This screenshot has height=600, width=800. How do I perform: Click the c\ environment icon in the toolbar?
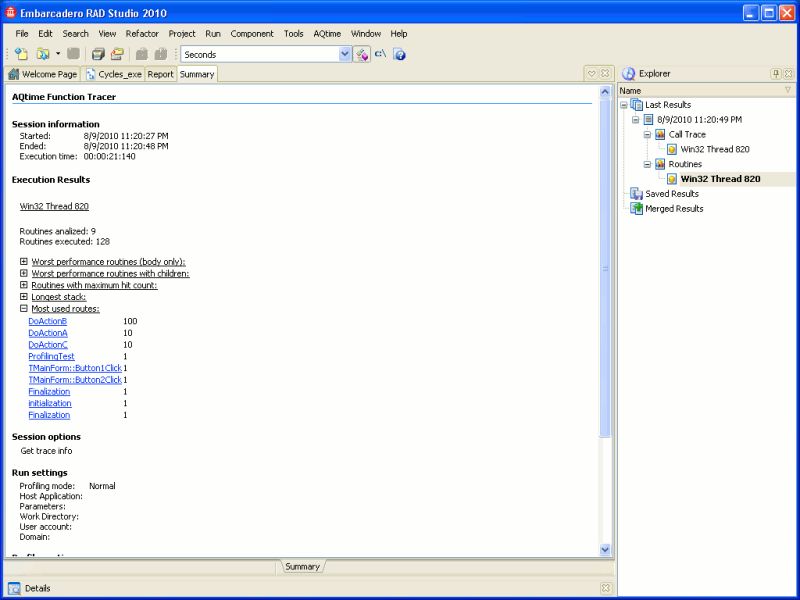379,55
